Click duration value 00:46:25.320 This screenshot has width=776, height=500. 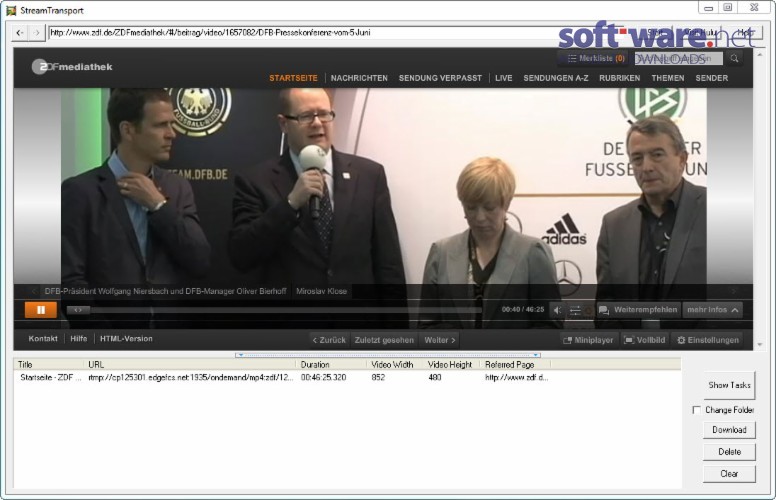coord(324,377)
